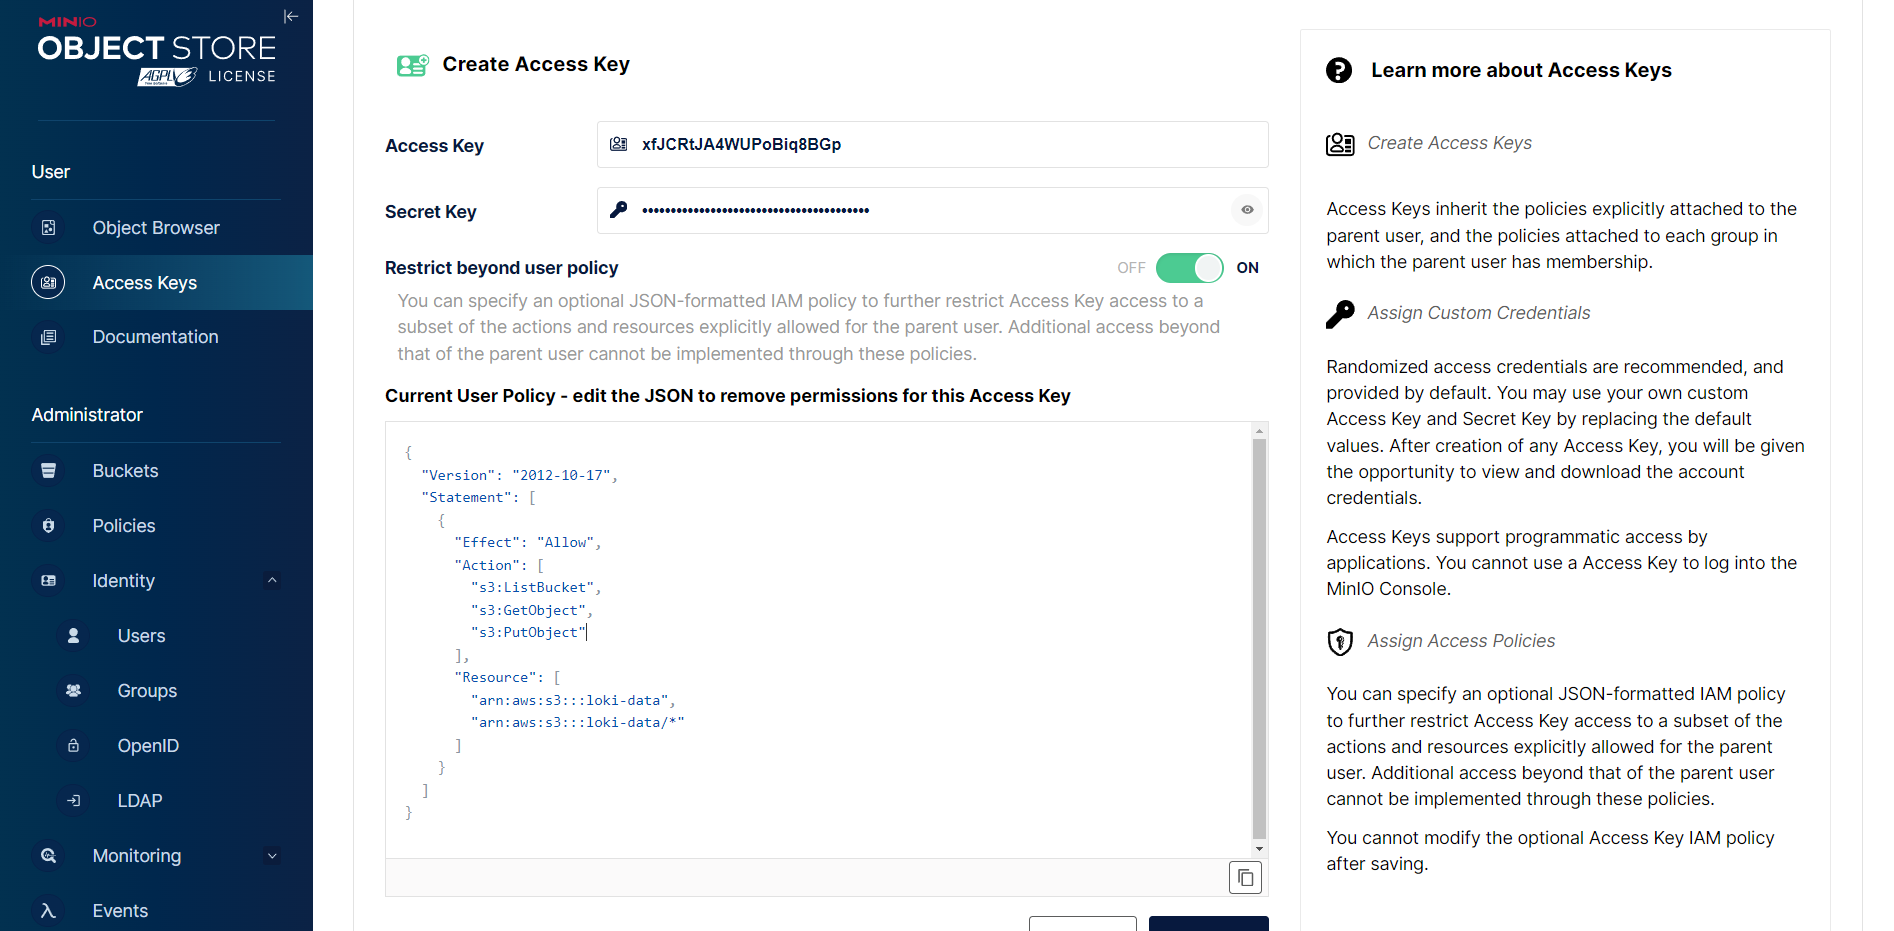
Task: Click the Access Keys sidebar icon
Action: coord(48,283)
